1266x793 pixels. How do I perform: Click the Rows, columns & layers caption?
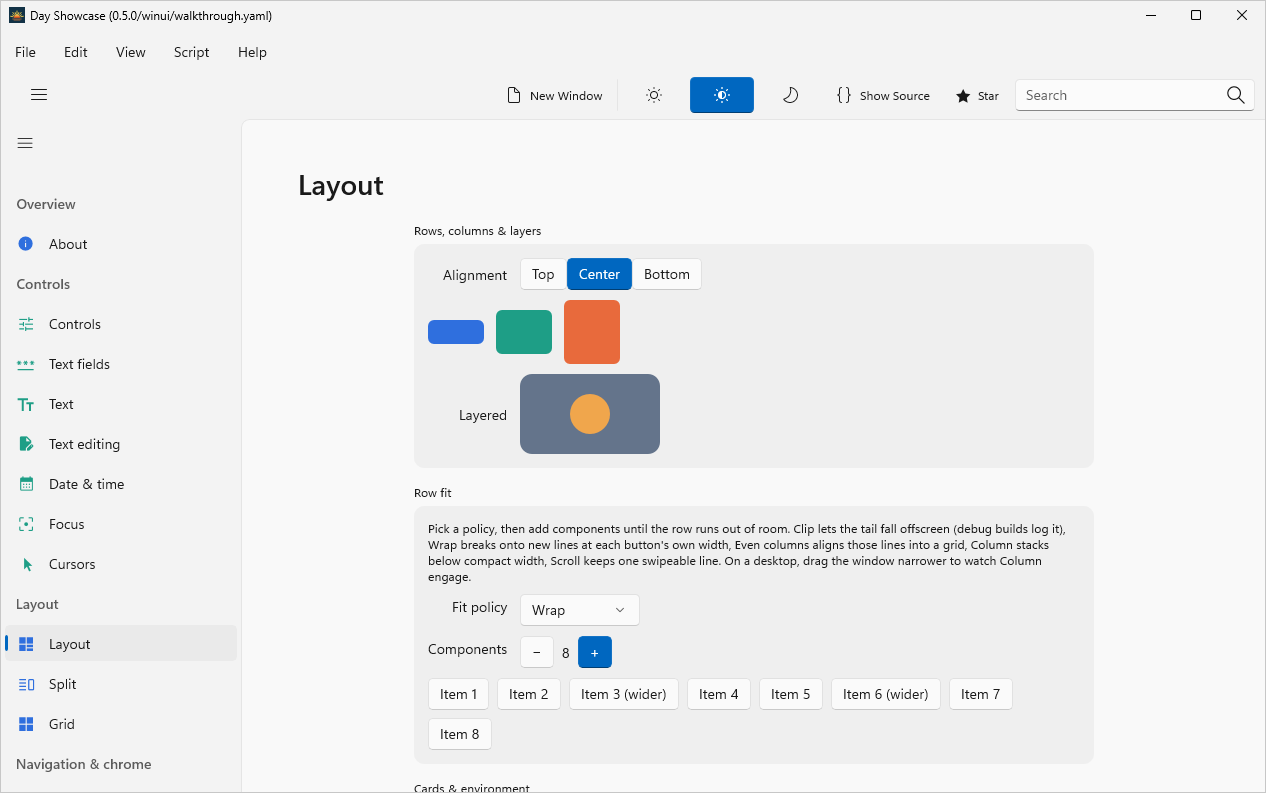[x=478, y=231]
